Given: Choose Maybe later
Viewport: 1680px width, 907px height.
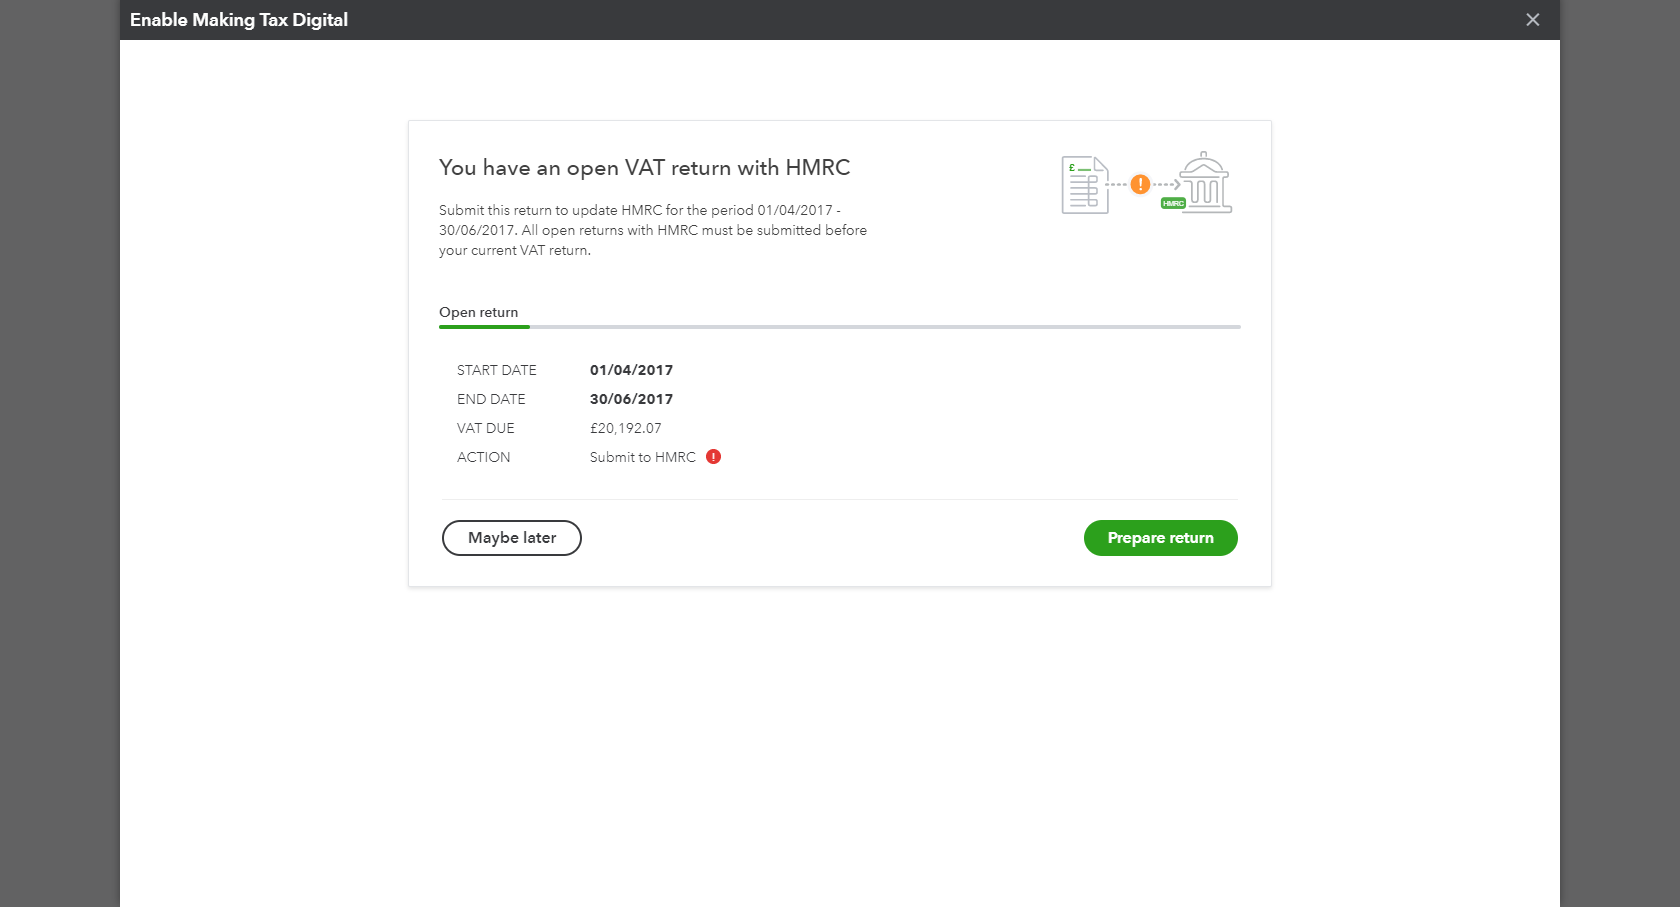Looking at the screenshot, I should point(512,538).
